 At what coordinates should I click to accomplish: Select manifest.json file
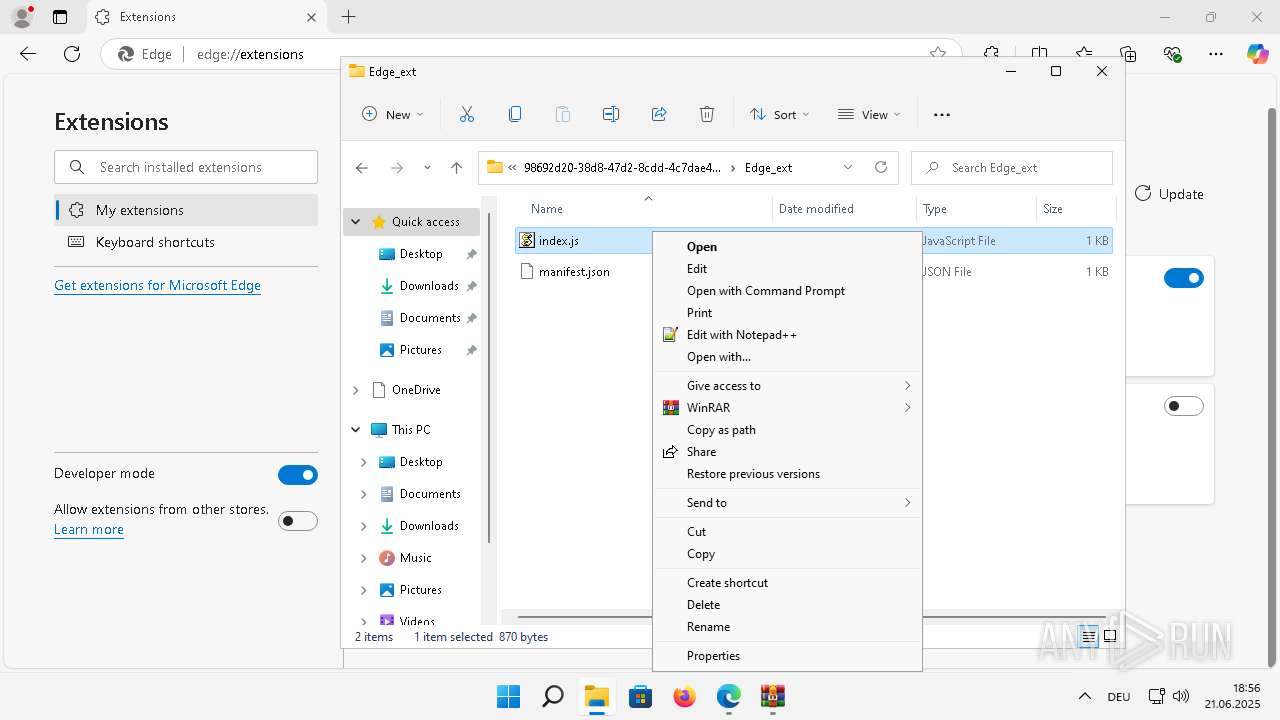click(x=574, y=272)
